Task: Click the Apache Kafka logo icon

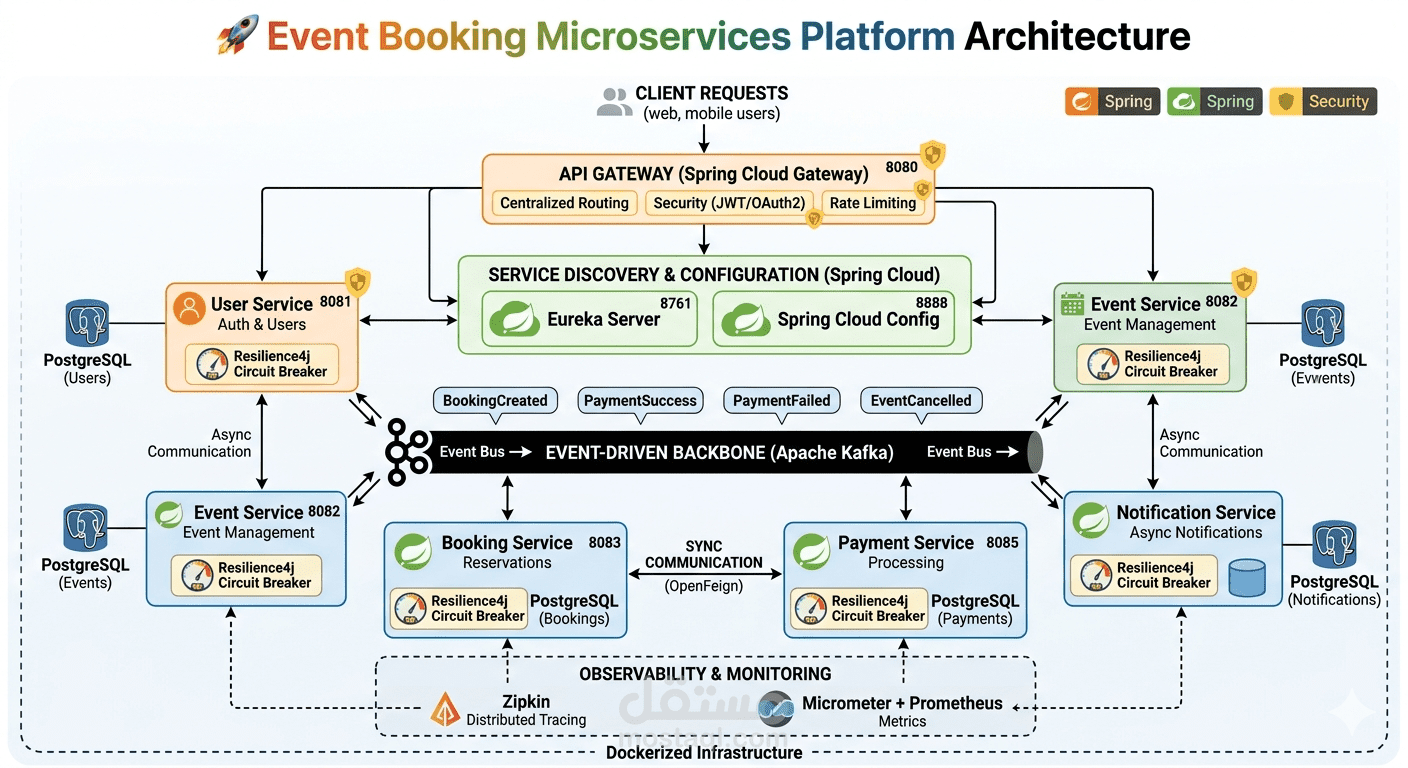Action: point(406,452)
